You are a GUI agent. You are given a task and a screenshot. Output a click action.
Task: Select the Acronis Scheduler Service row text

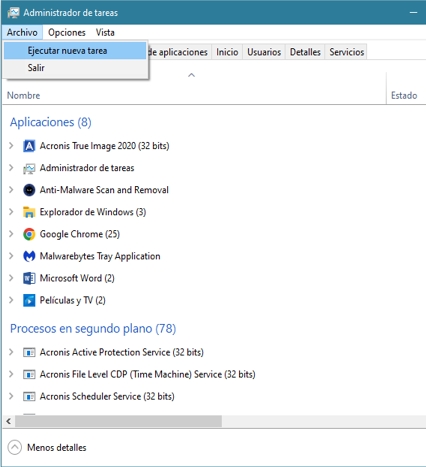107,396
